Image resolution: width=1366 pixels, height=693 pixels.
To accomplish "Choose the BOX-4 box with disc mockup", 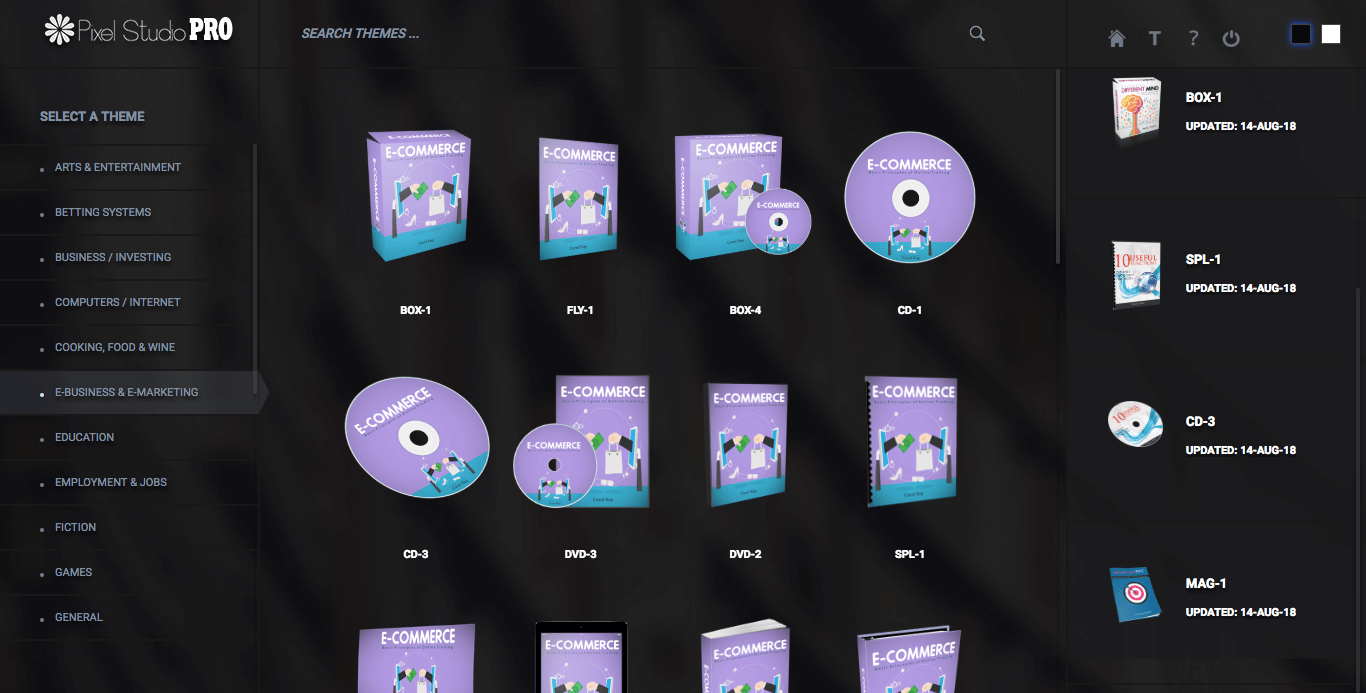I will (742, 197).
